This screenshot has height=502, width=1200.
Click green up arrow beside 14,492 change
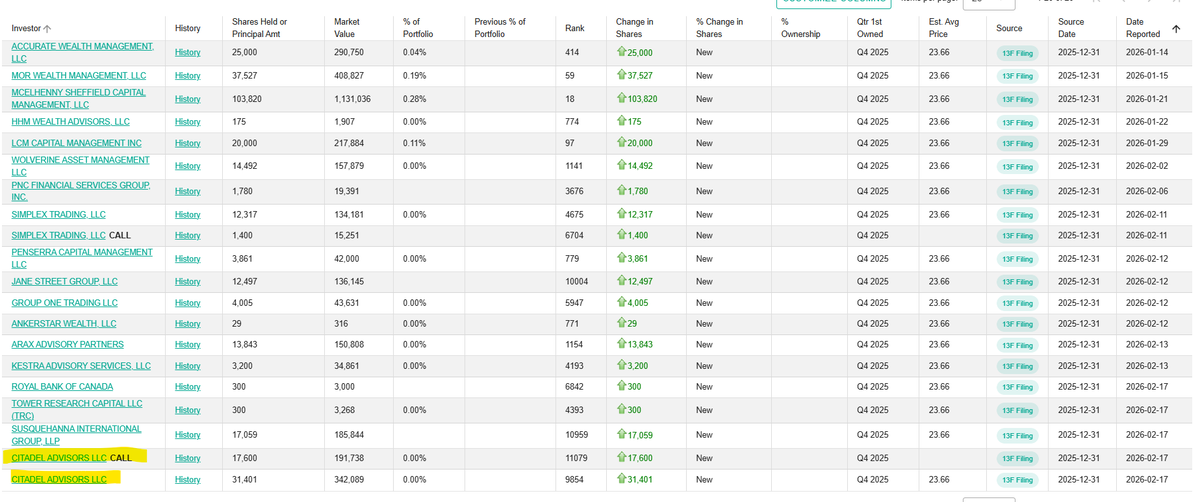pyautogui.click(x=622, y=165)
